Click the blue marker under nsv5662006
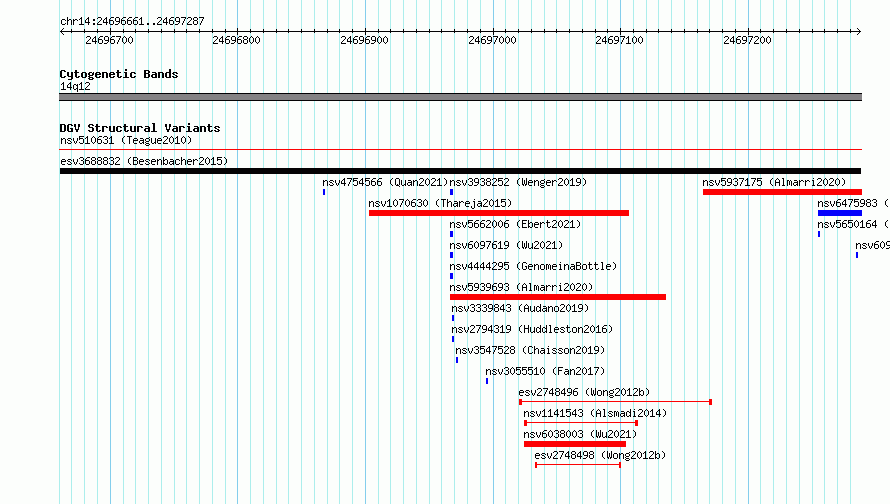This screenshot has width=890, height=504. tap(451, 234)
